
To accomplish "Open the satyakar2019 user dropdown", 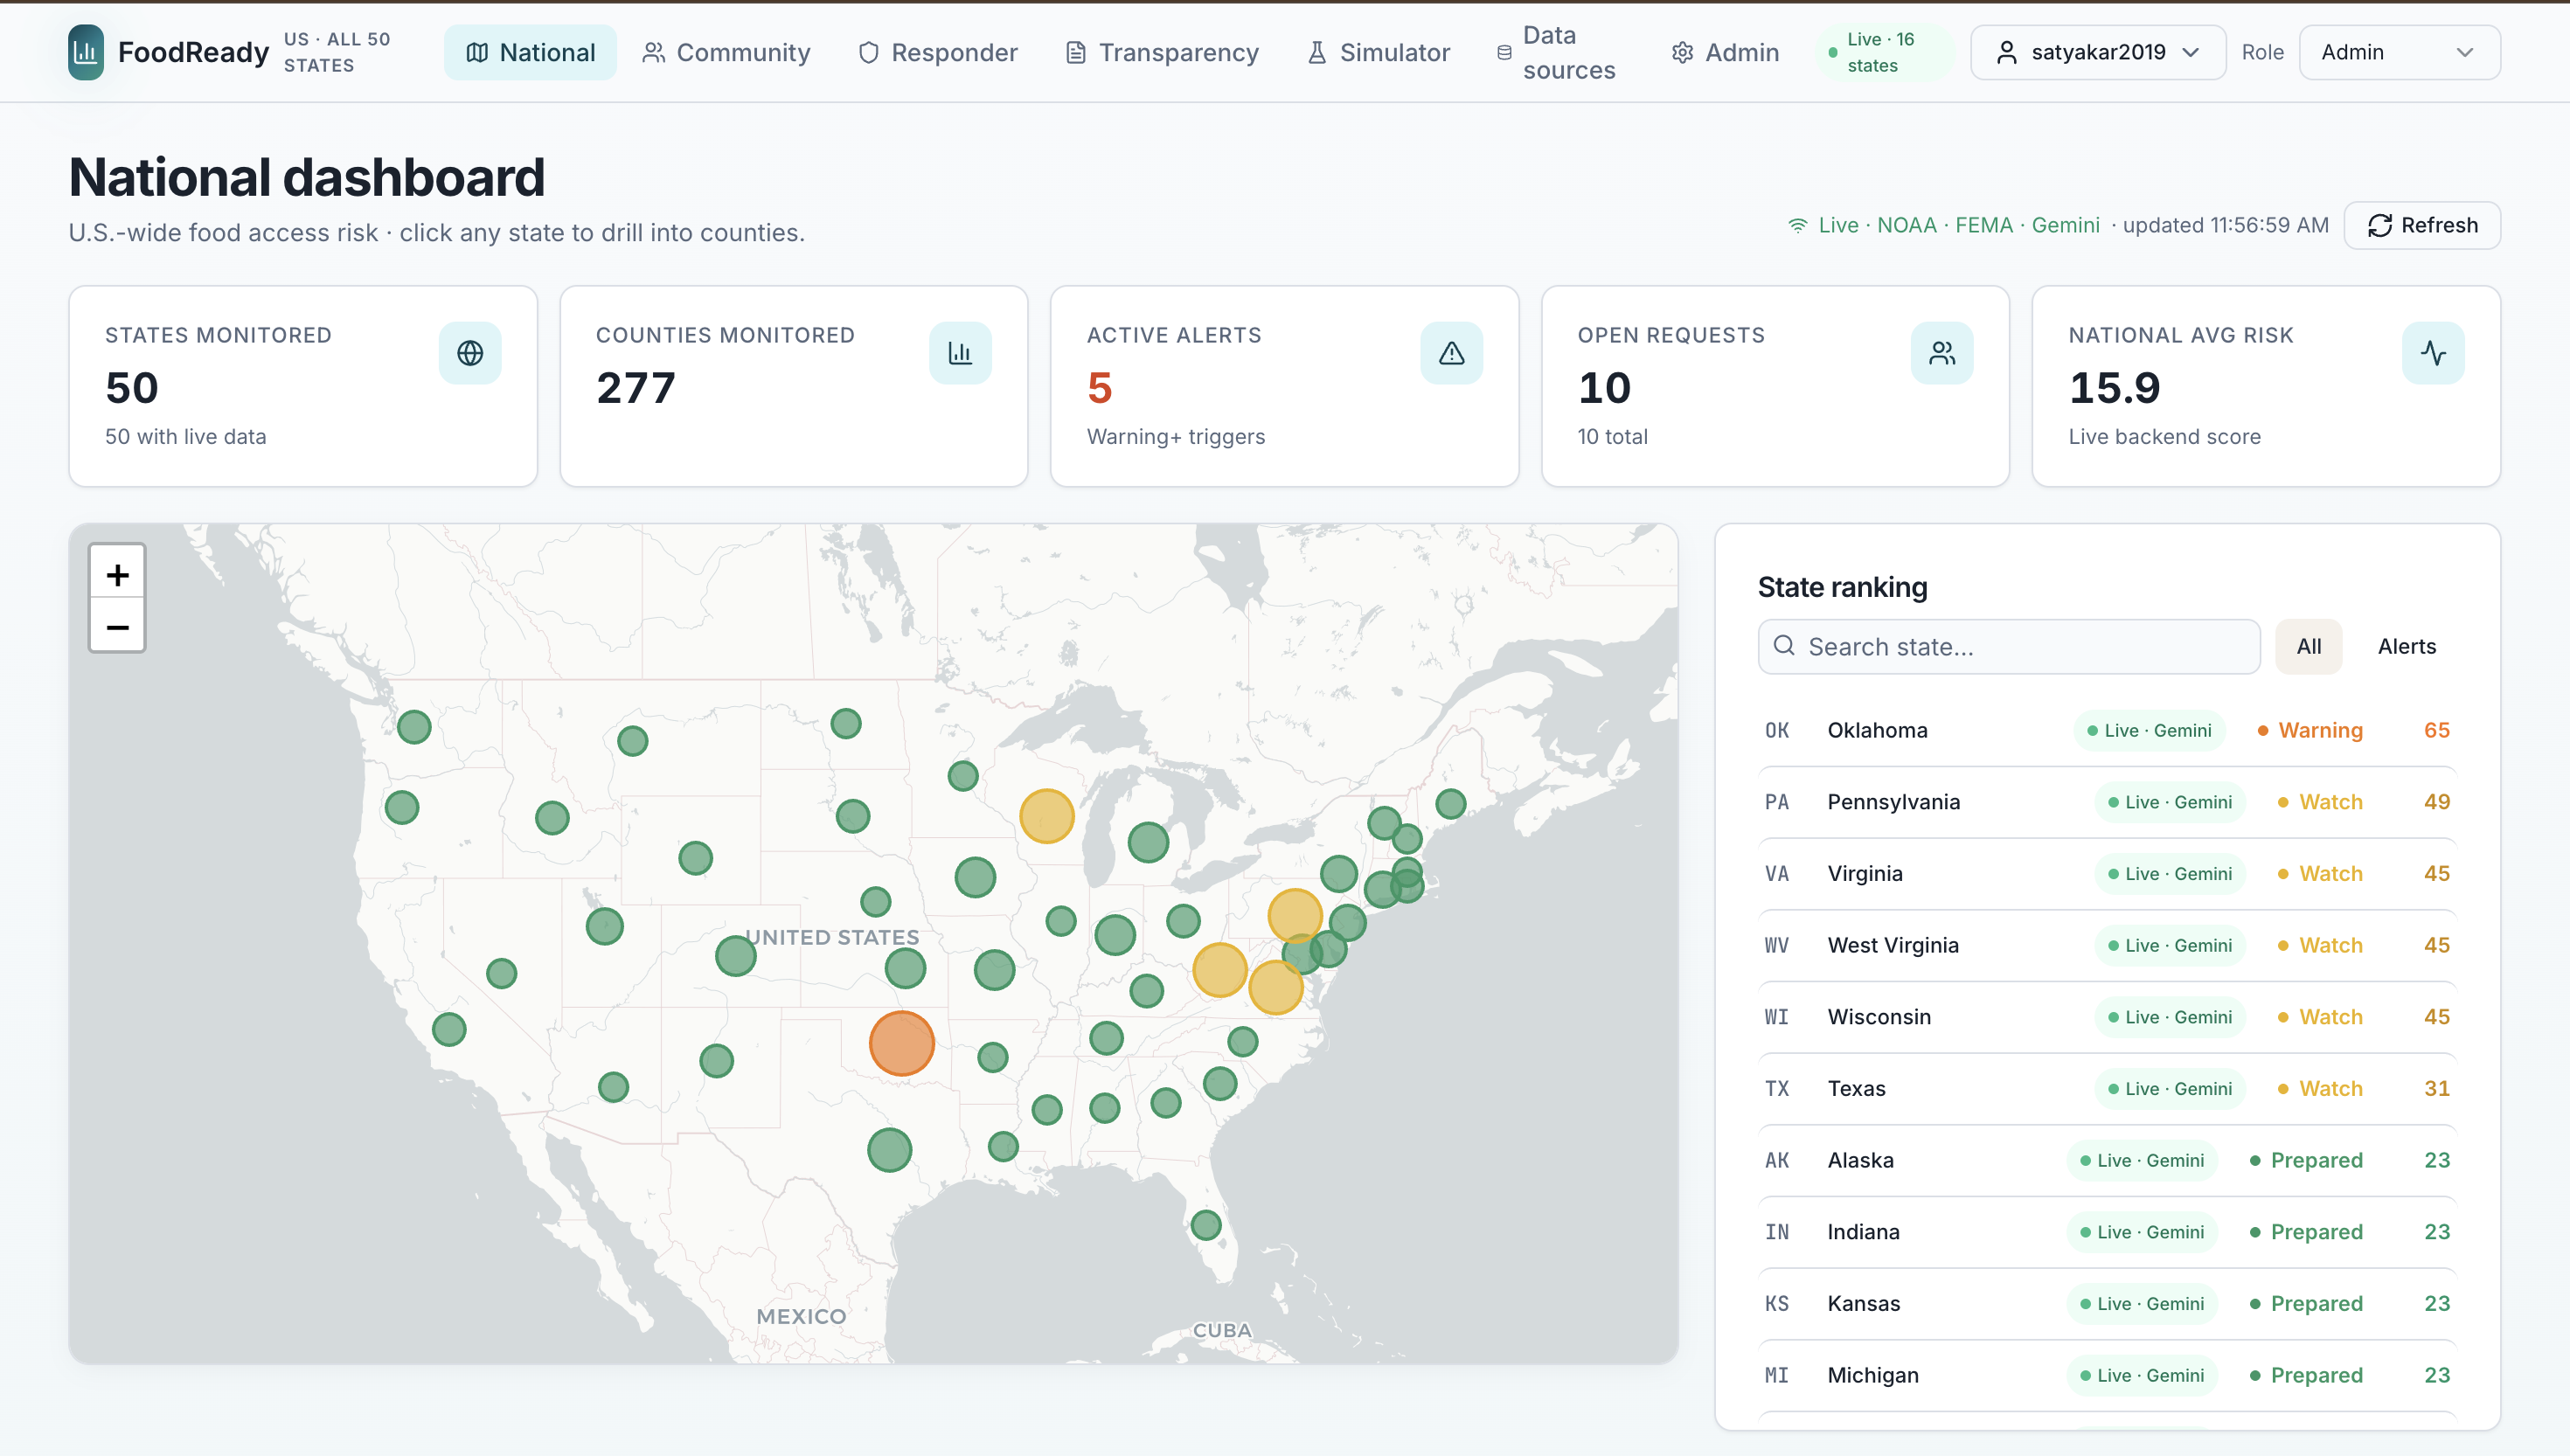I will point(2097,52).
